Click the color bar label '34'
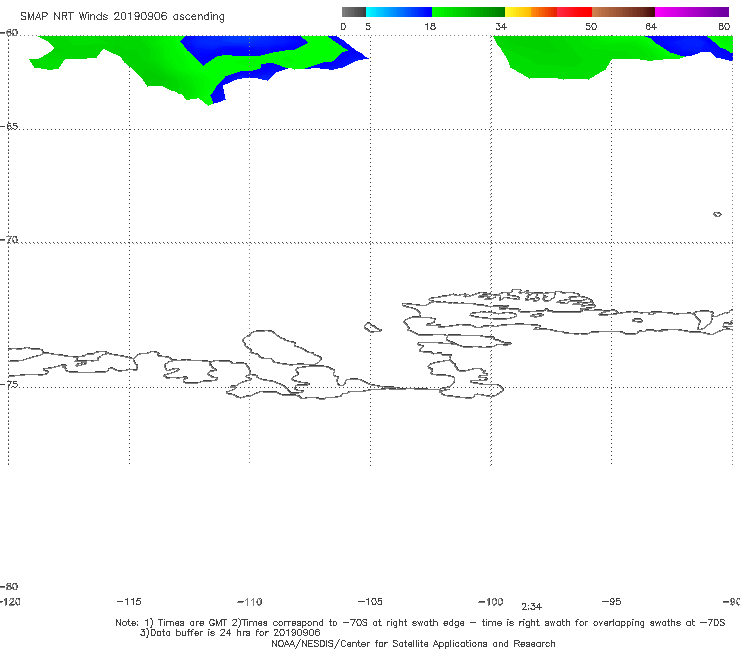This screenshot has height=650, width=740. 501,26
